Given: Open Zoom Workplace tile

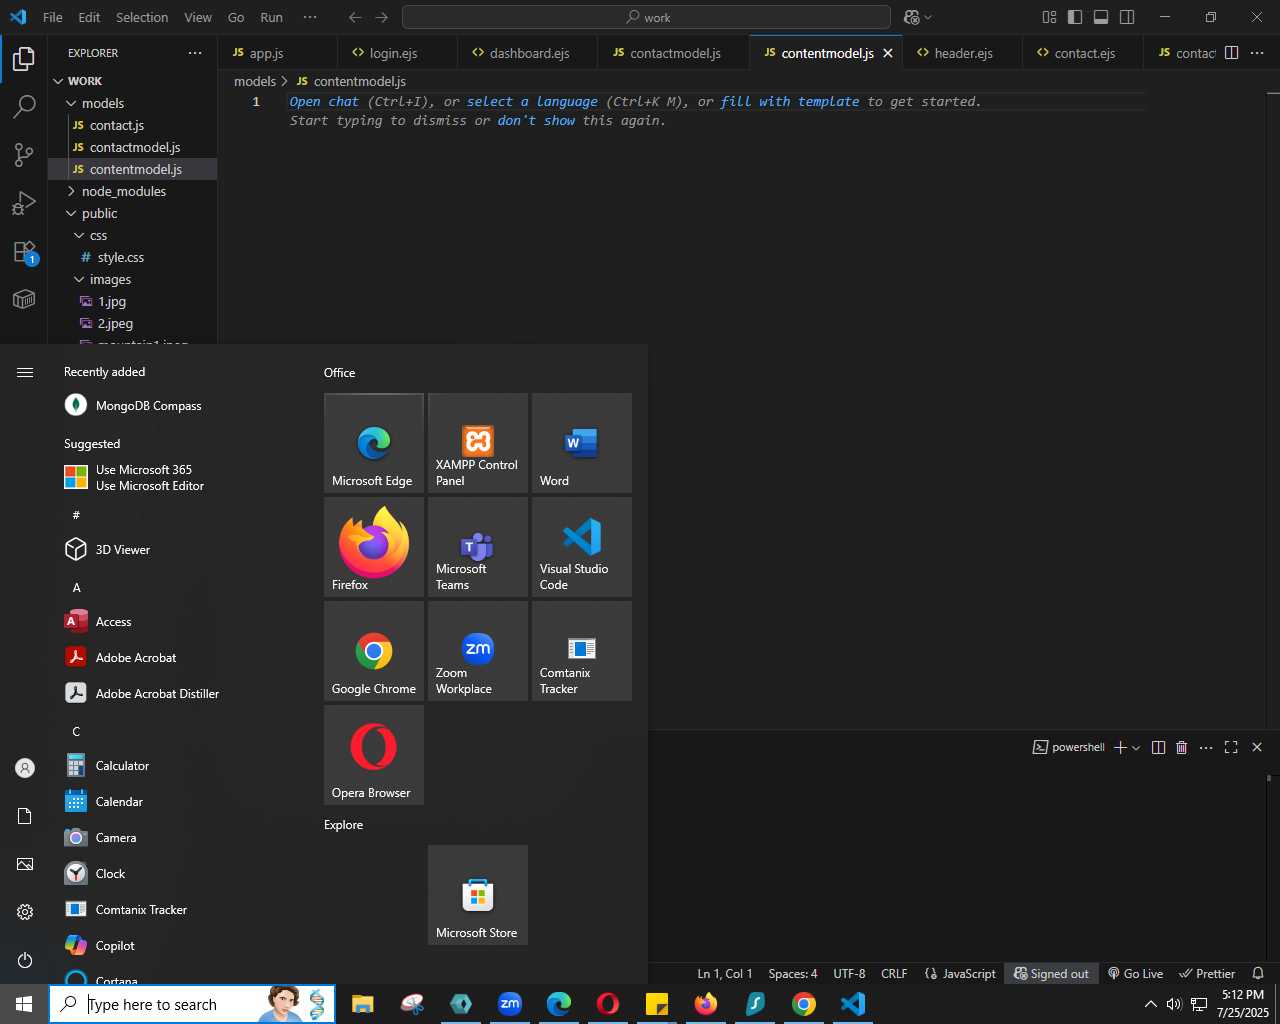Looking at the screenshot, I should [x=478, y=651].
